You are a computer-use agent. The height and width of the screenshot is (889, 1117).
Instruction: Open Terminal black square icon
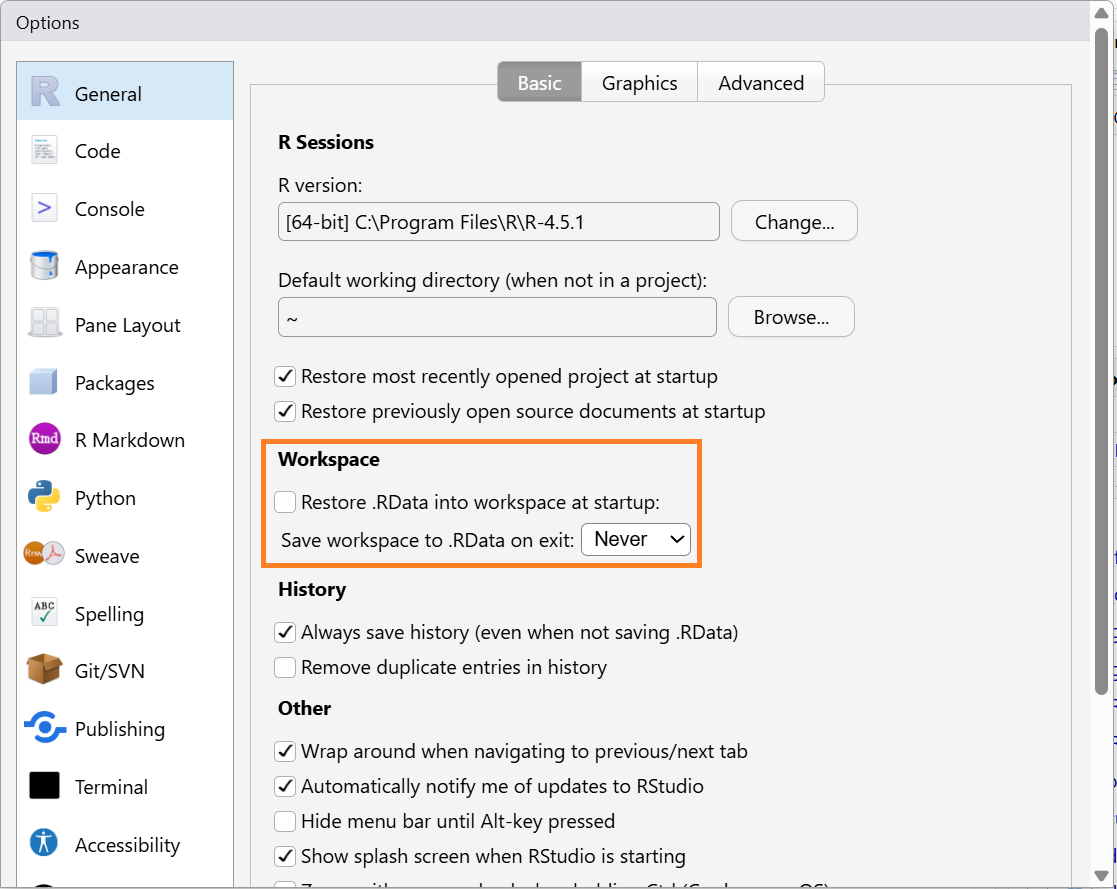coord(44,786)
